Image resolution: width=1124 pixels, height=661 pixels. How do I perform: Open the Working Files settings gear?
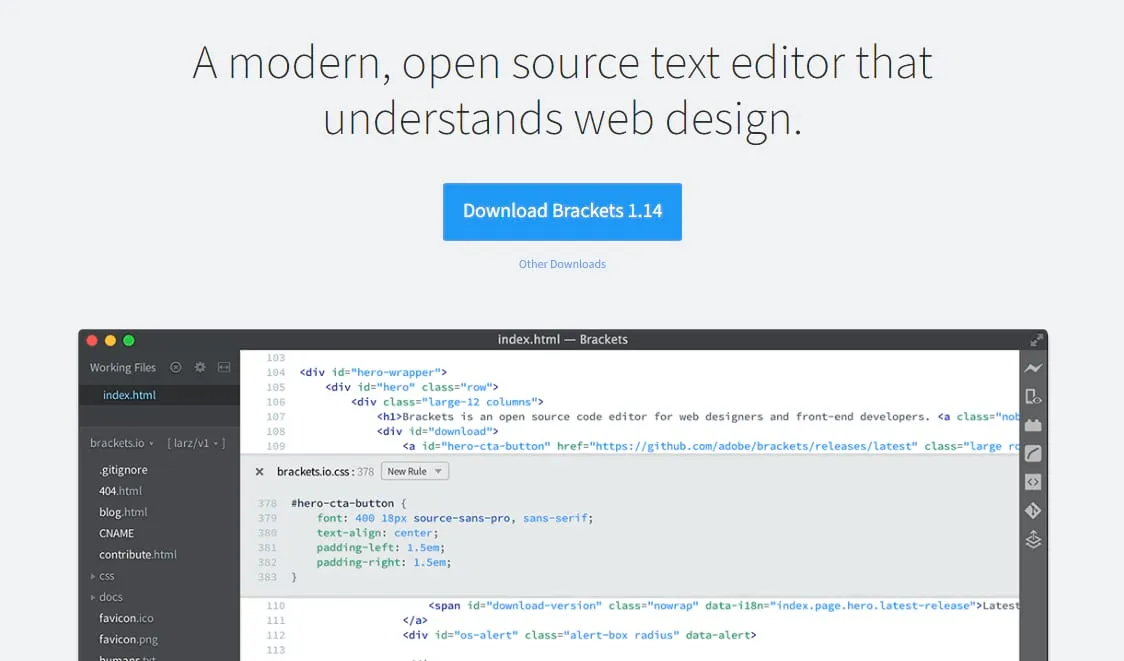point(199,367)
